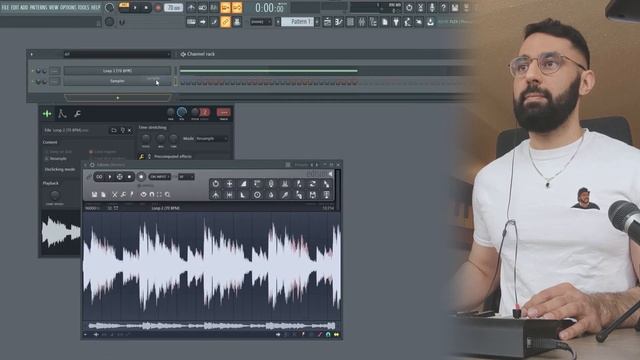Open the sampler's wrench miscellaneous tab
This screenshot has height=360, width=640.
coord(77,114)
